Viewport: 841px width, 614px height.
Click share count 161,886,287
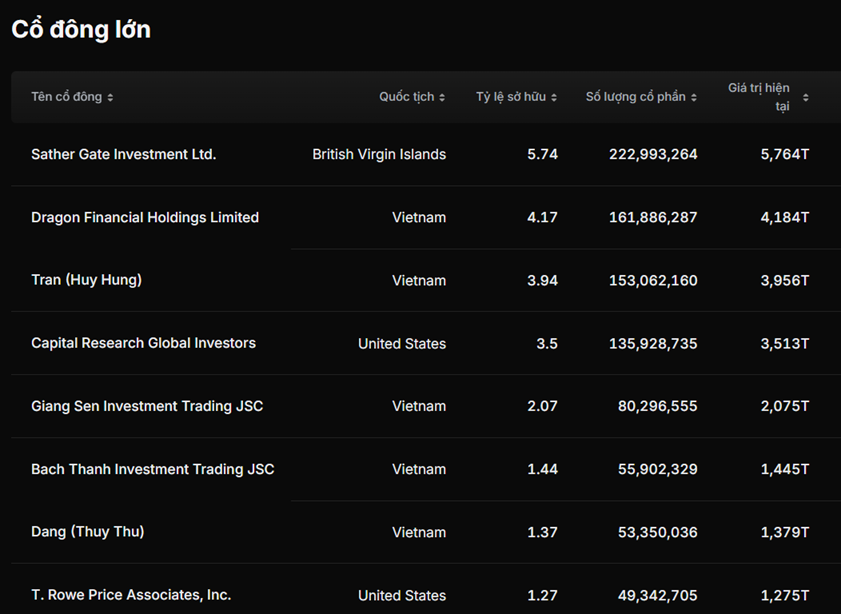(653, 217)
